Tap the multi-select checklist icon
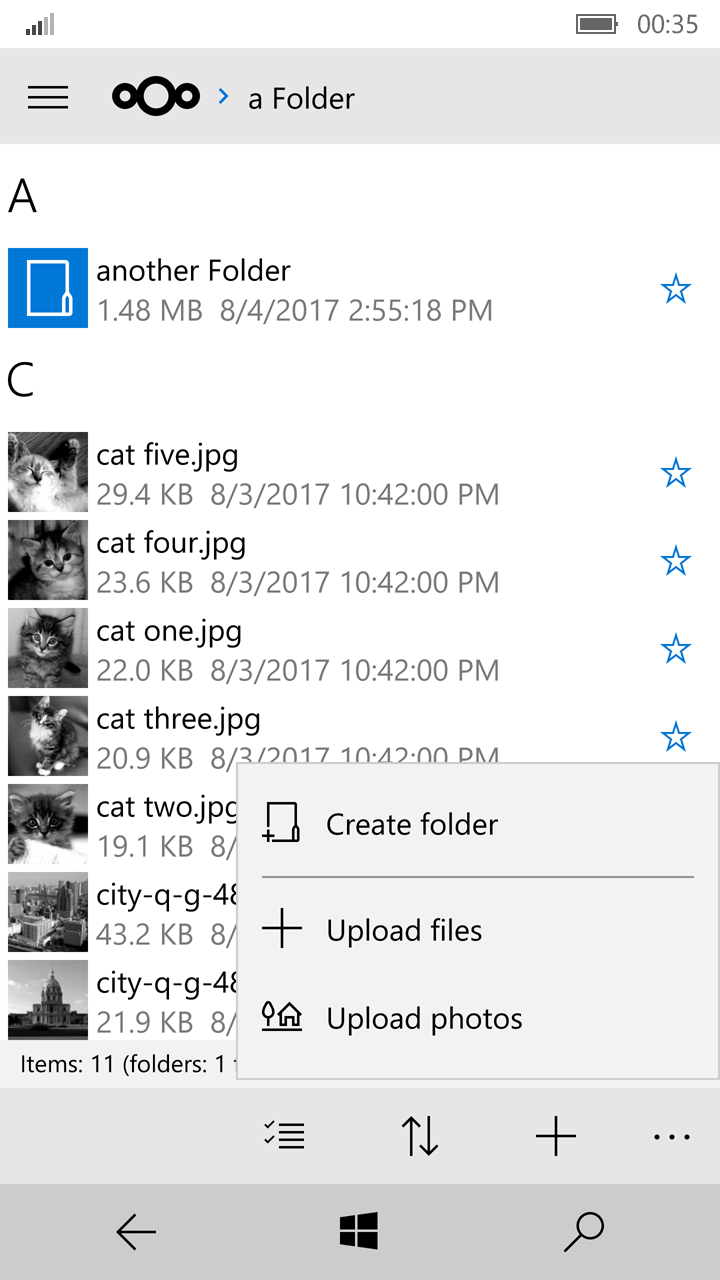 point(284,1136)
